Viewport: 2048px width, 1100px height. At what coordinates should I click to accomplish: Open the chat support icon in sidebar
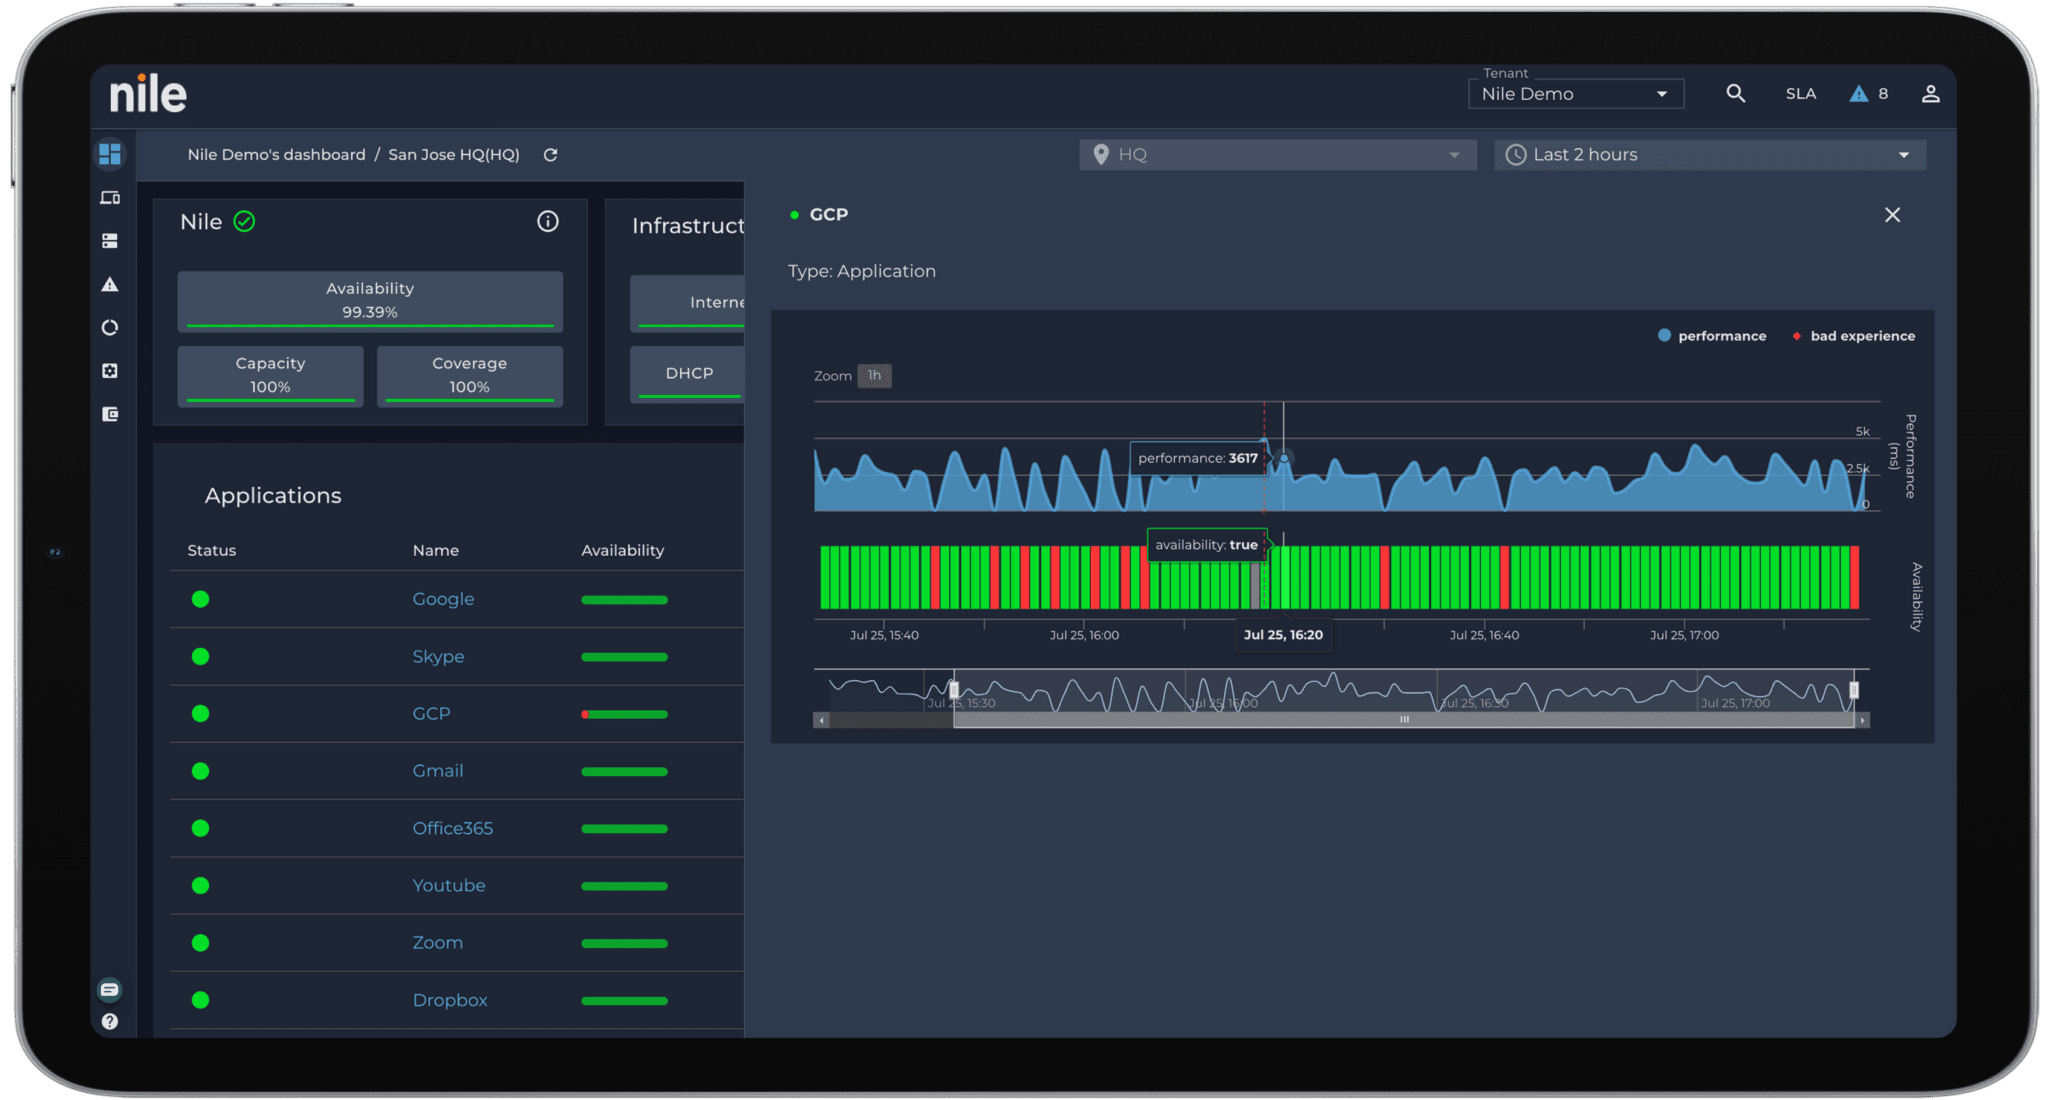[110, 989]
